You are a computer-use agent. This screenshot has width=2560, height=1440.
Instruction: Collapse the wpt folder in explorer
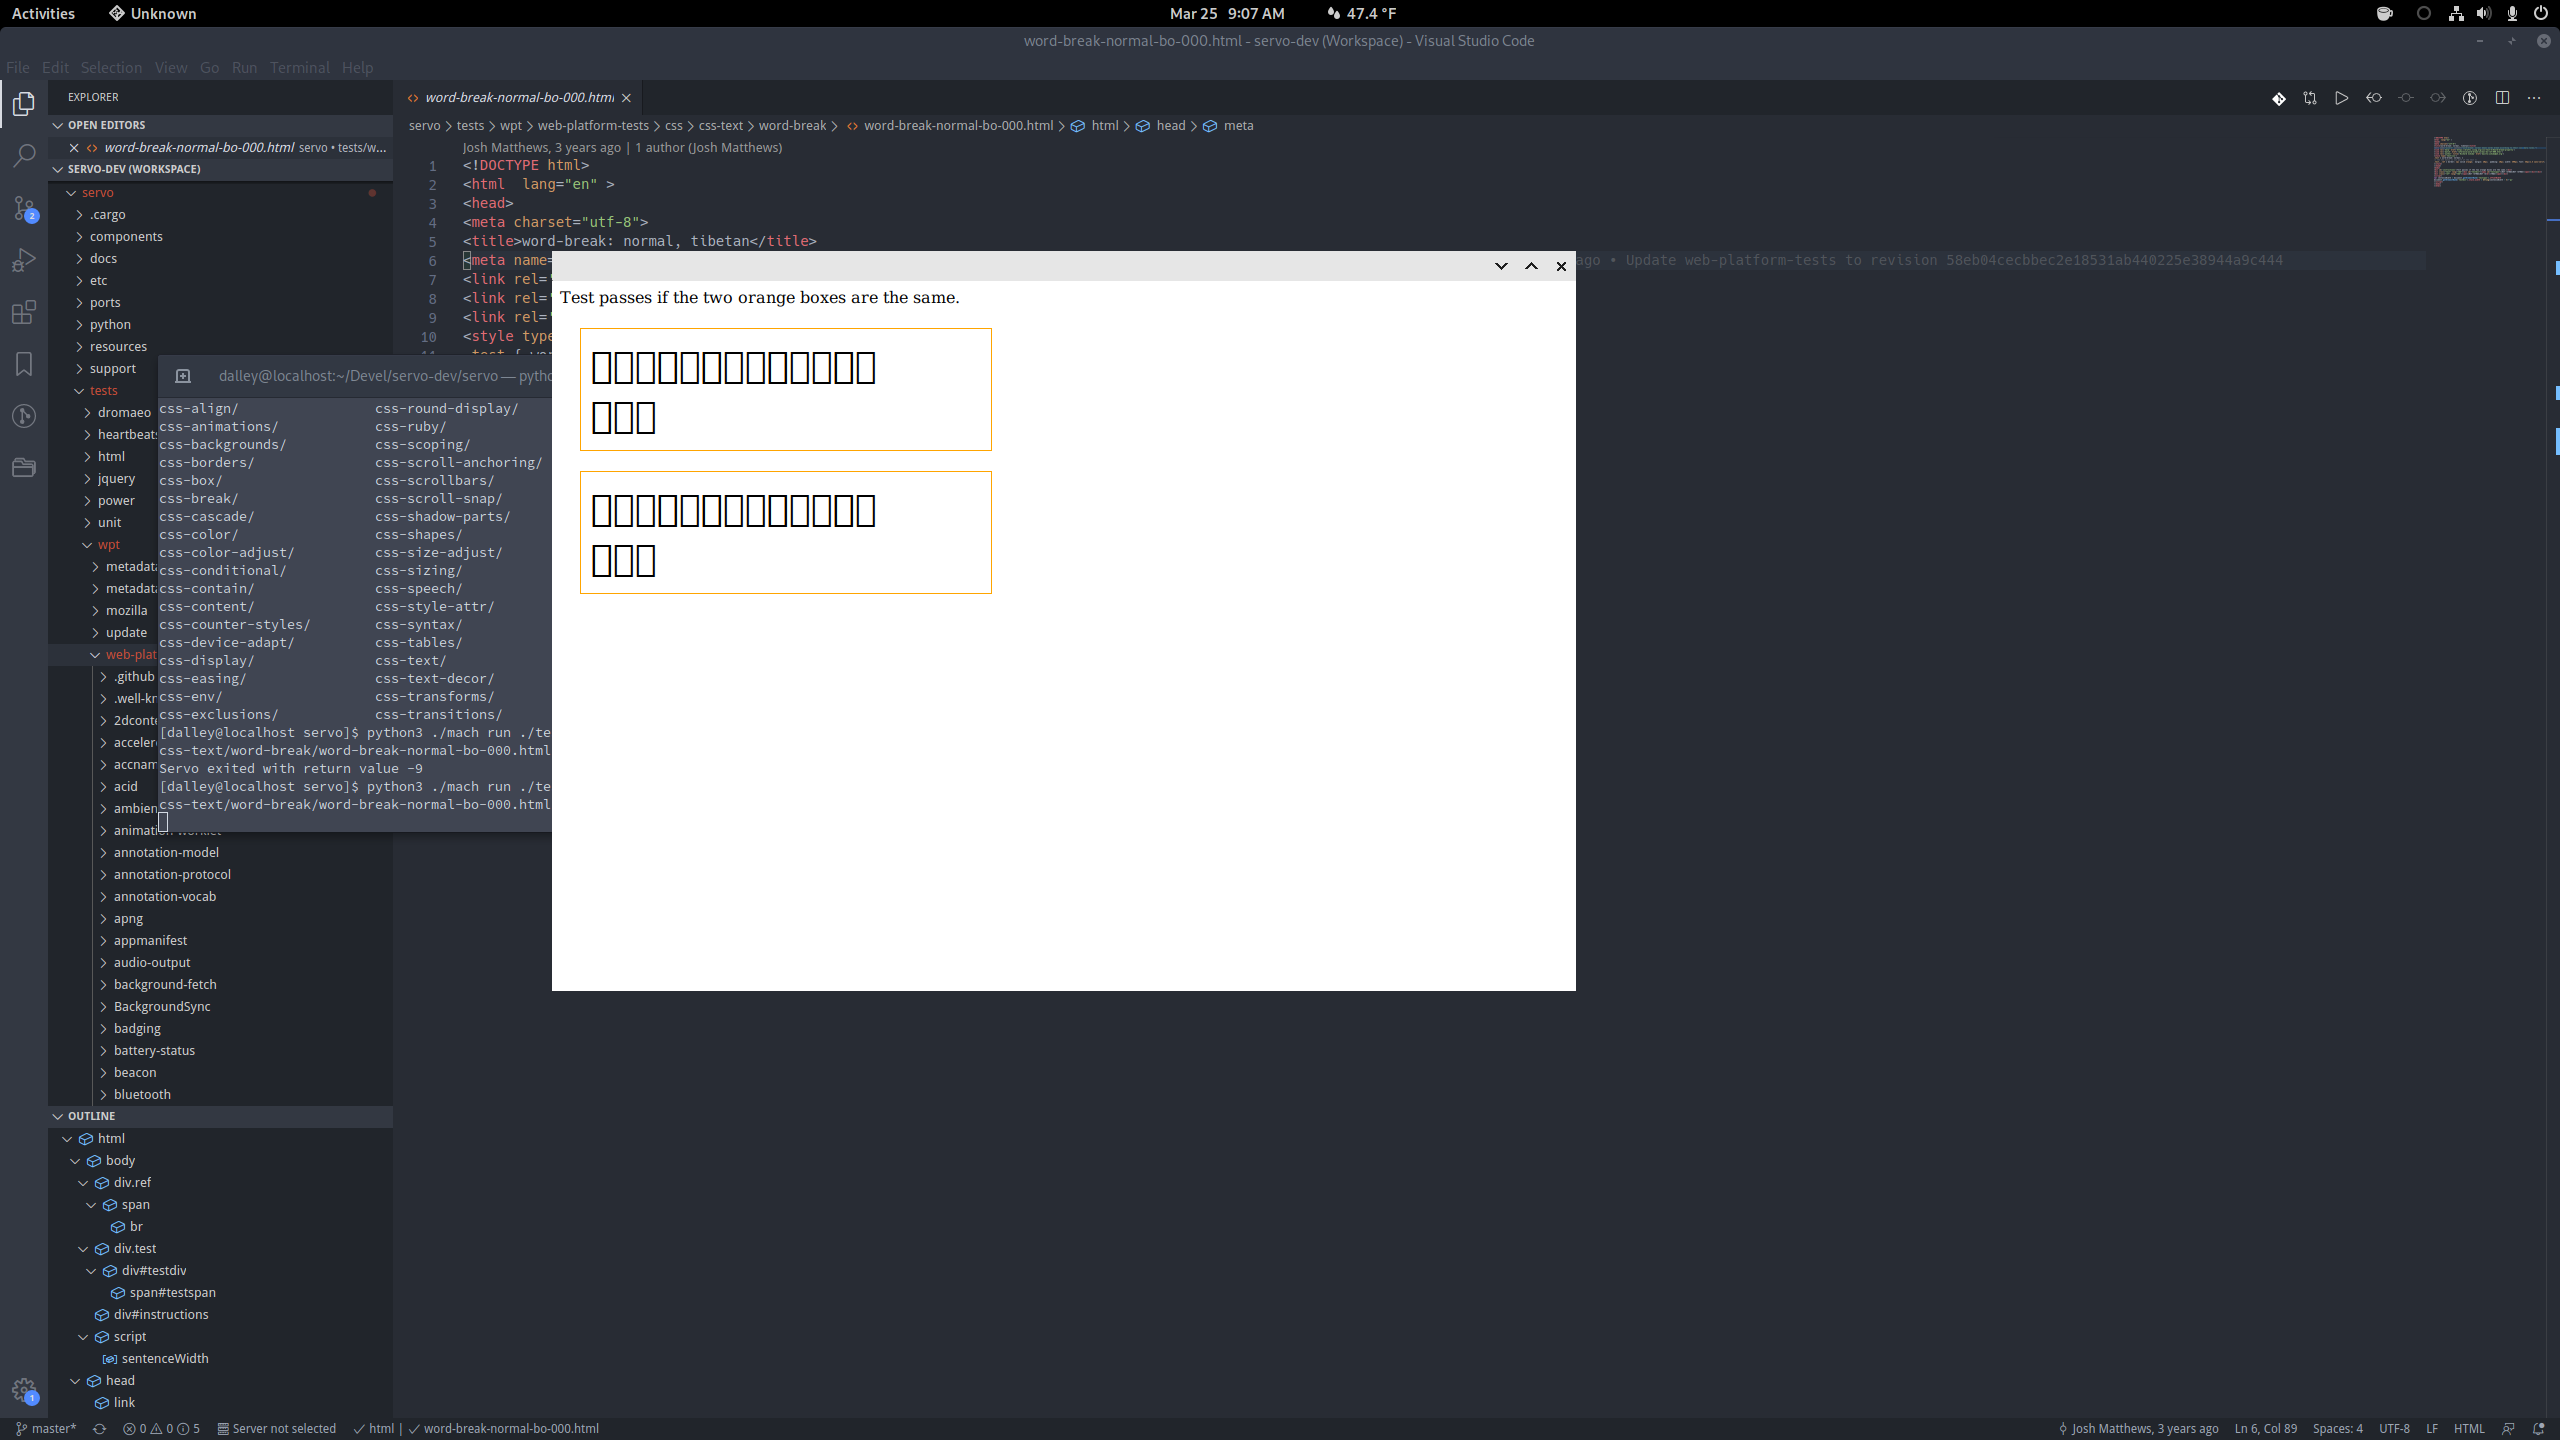[108, 545]
